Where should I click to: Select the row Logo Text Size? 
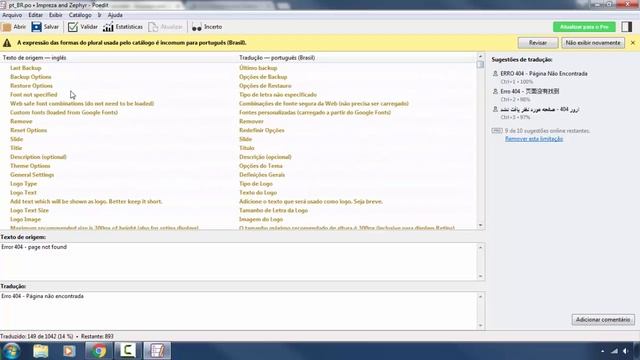point(238,211)
